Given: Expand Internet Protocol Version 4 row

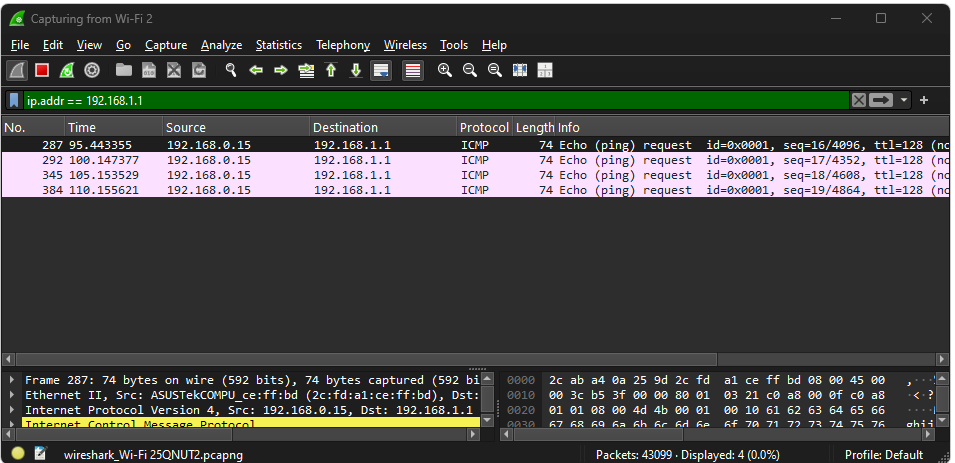Looking at the screenshot, I should (x=11, y=410).
